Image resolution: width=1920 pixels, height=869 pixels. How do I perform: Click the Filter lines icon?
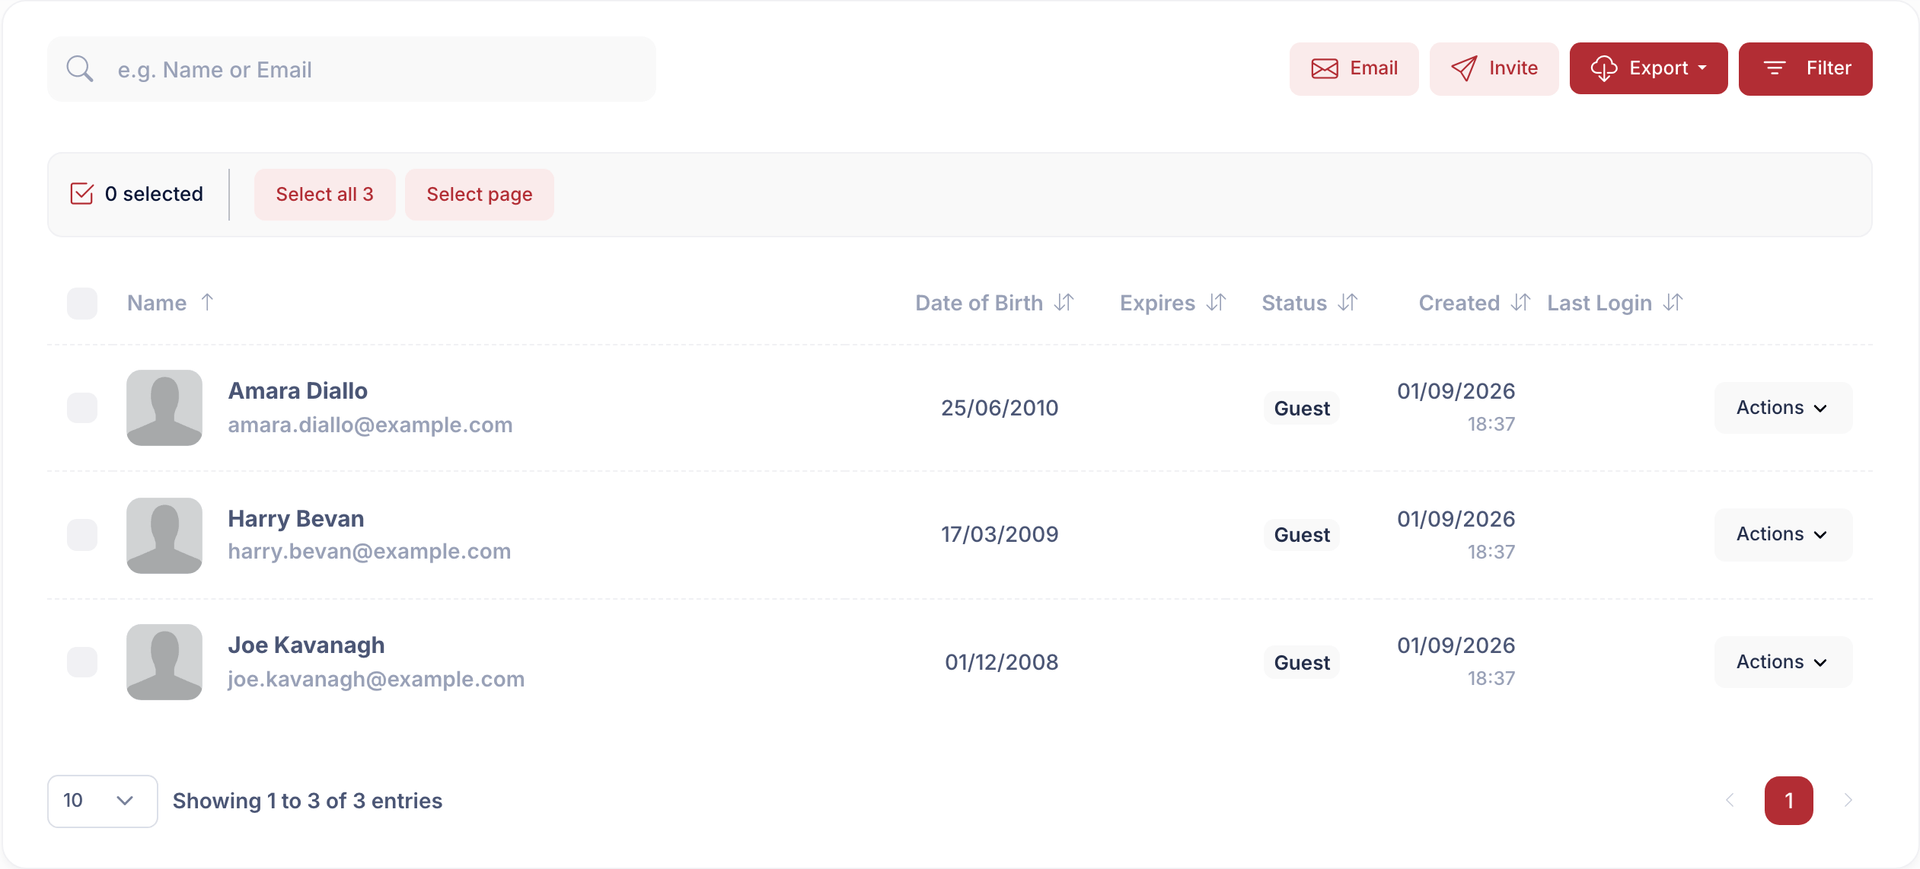pyautogui.click(x=1775, y=68)
